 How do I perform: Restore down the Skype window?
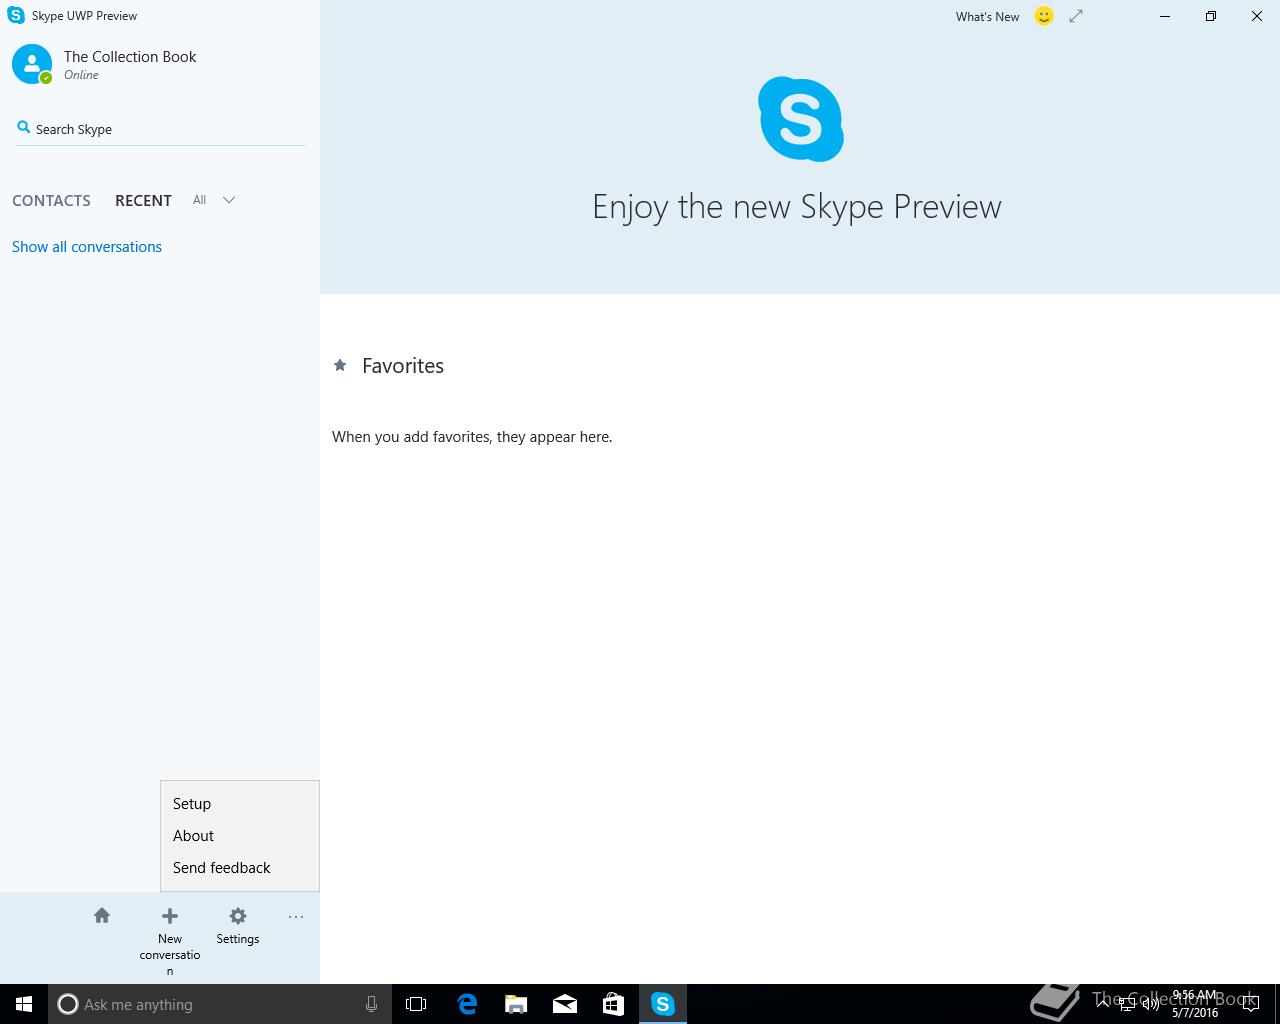[x=1211, y=16]
